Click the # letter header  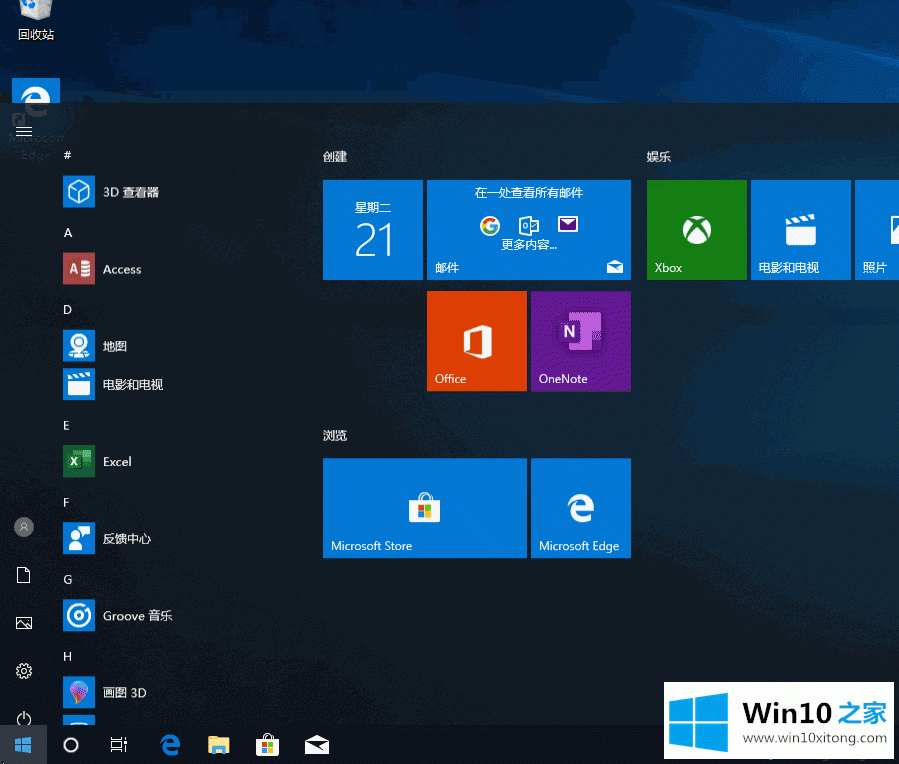click(68, 155)
